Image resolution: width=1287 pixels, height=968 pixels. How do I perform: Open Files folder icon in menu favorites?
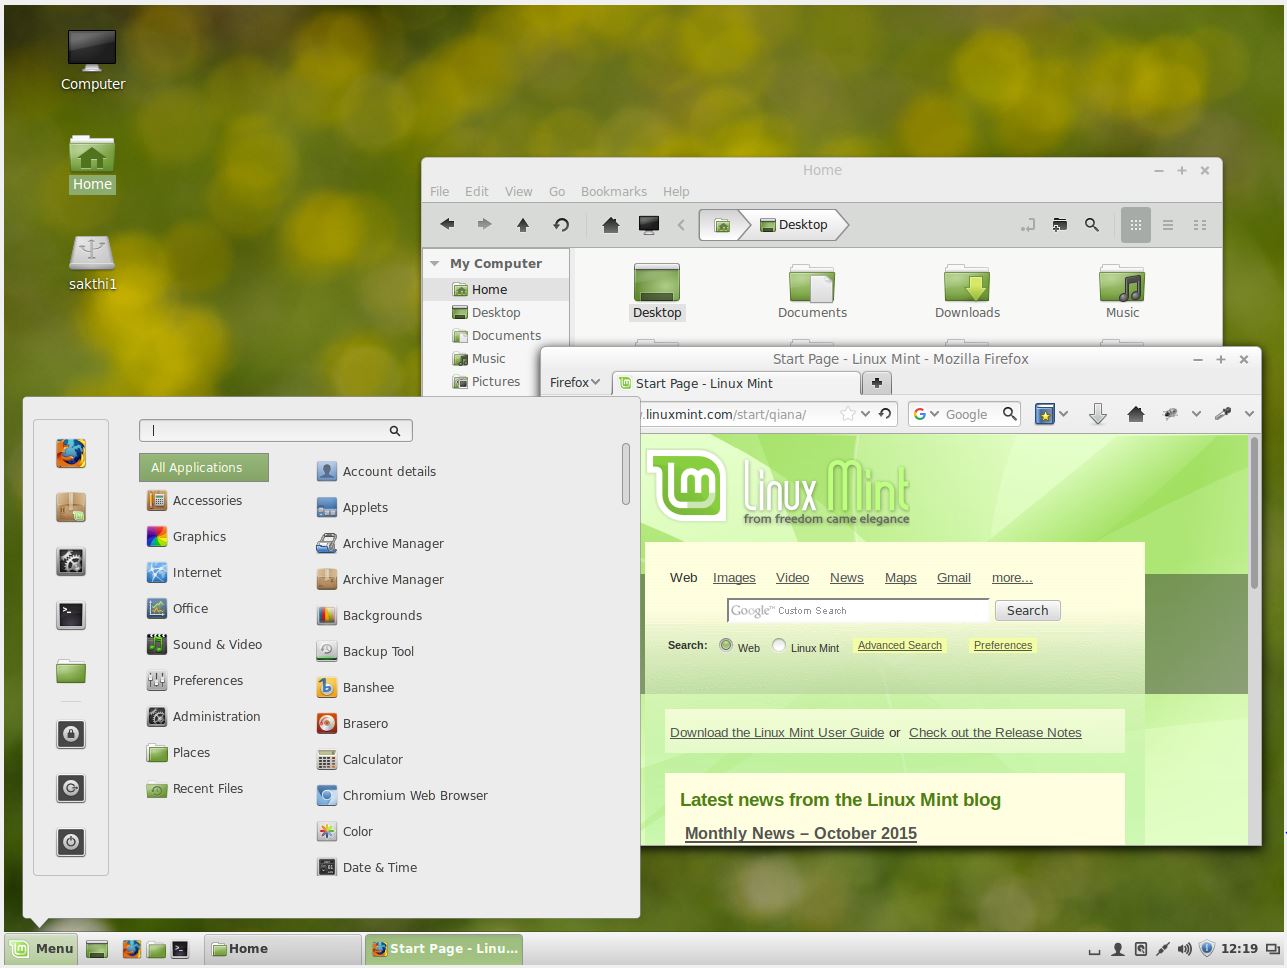[x=70, y=670]
